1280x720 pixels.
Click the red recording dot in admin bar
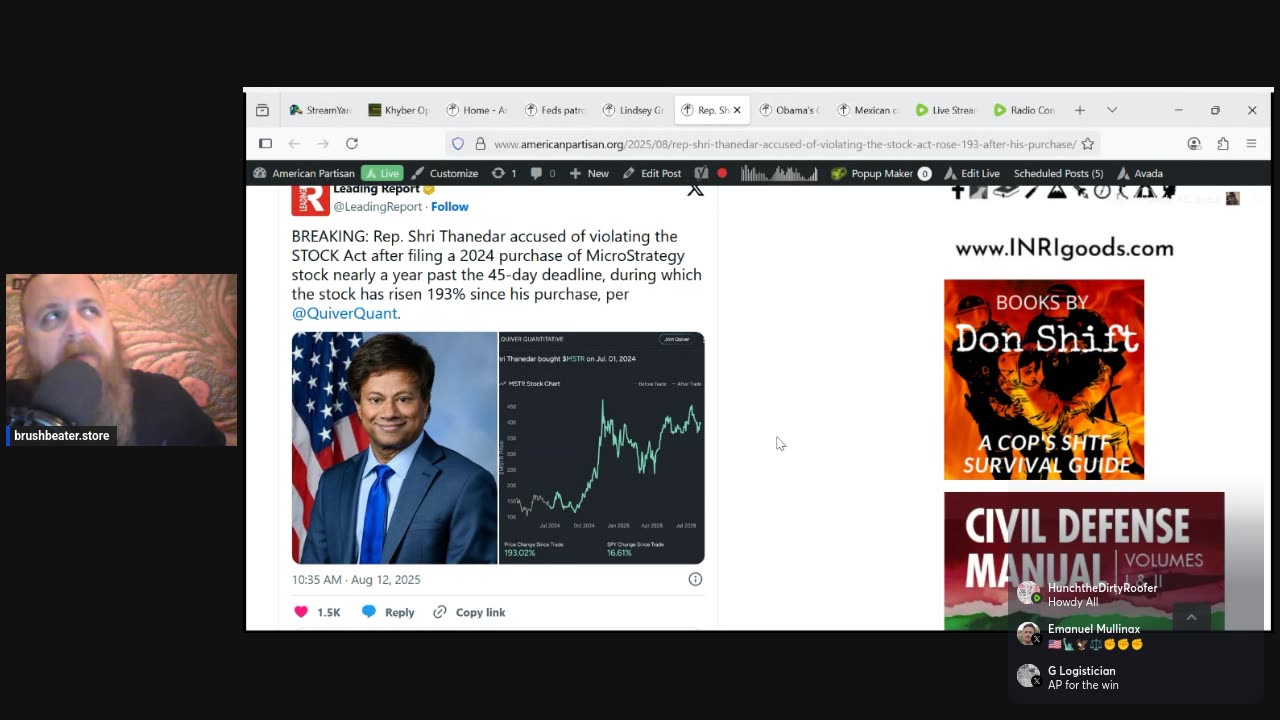pyautogui.click(x=722, y=173)
